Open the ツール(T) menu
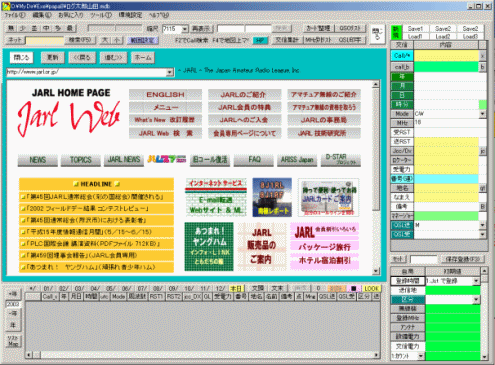 101,15
